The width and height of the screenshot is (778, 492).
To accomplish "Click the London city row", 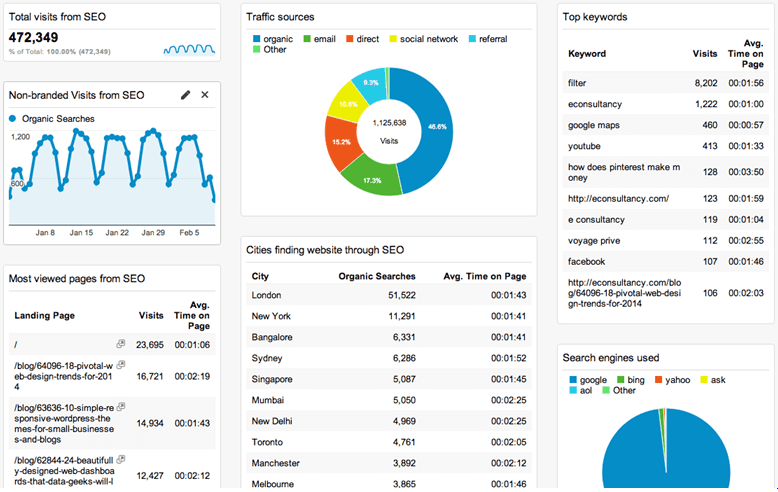I will tap(389, 295).
